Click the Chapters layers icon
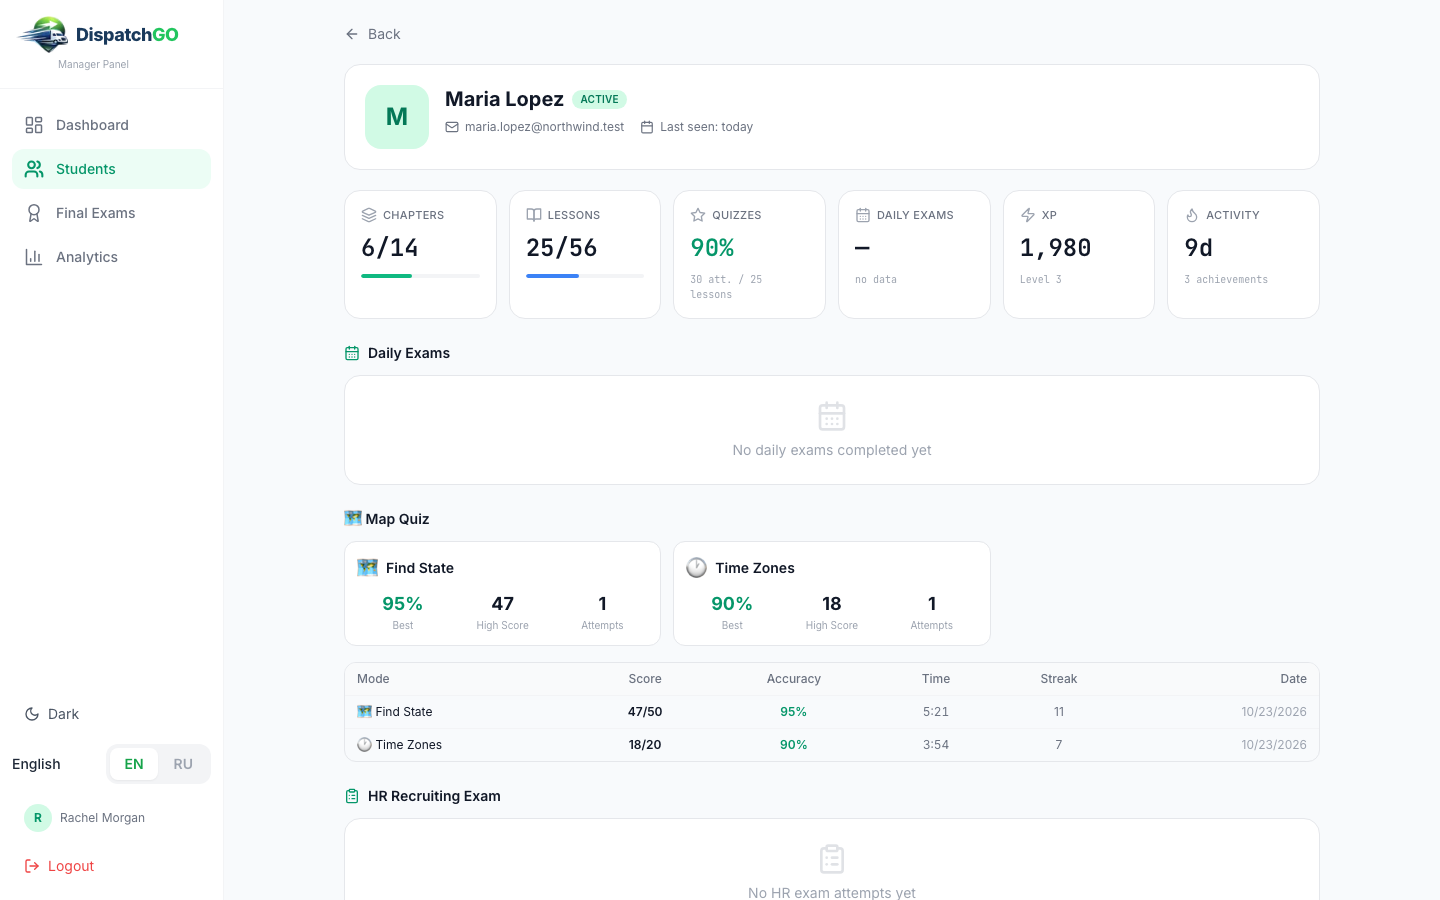This screenshot has height=900, width=1440. click(x=369, y=215)
